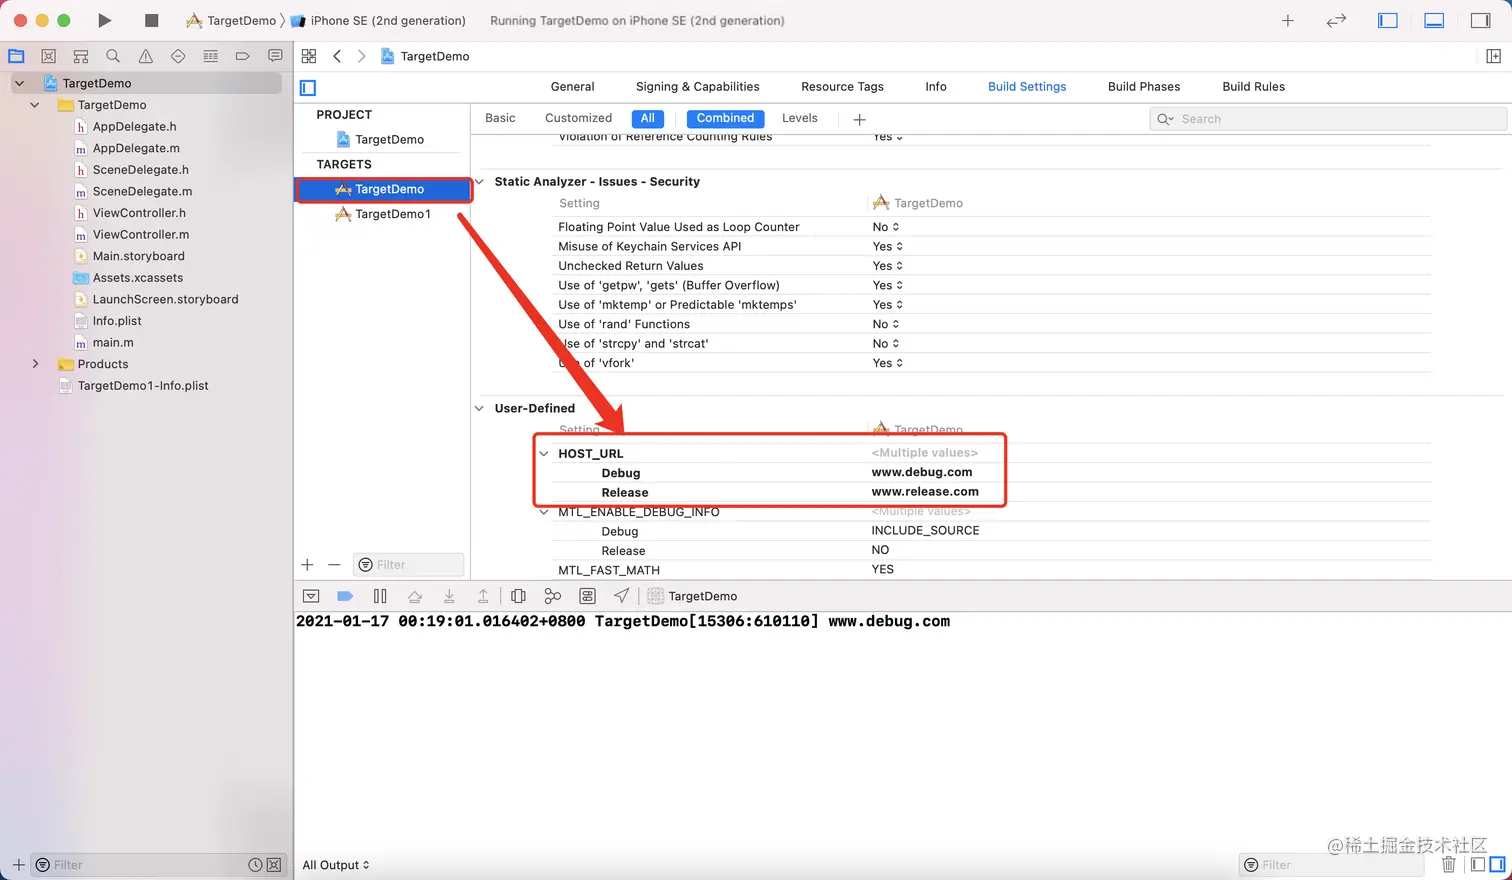Open the symbol navigator
This screenshot has height=880, width=1512.
pyautogui.click(x=81, y=56)
